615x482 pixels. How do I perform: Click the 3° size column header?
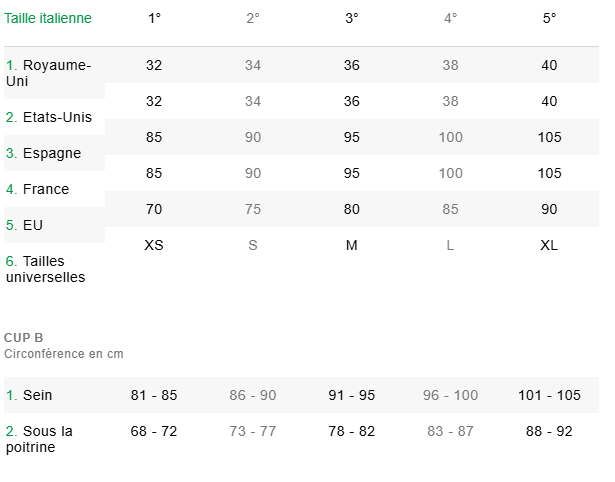click(x=352, y=18)
